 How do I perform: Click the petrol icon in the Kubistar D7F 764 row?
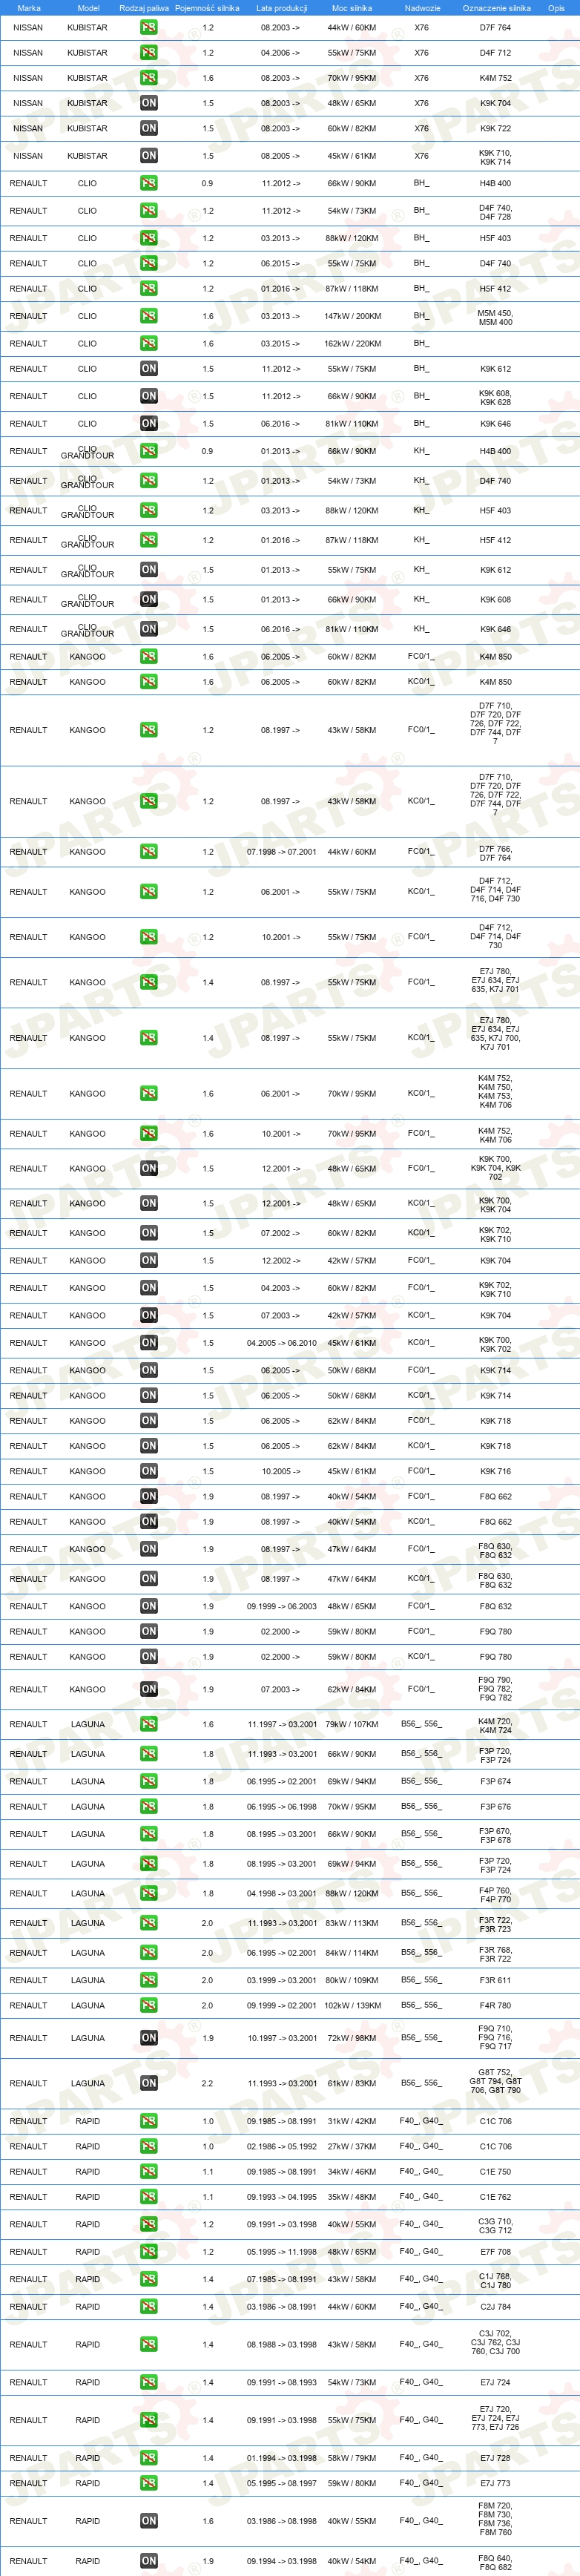point(148,27)
